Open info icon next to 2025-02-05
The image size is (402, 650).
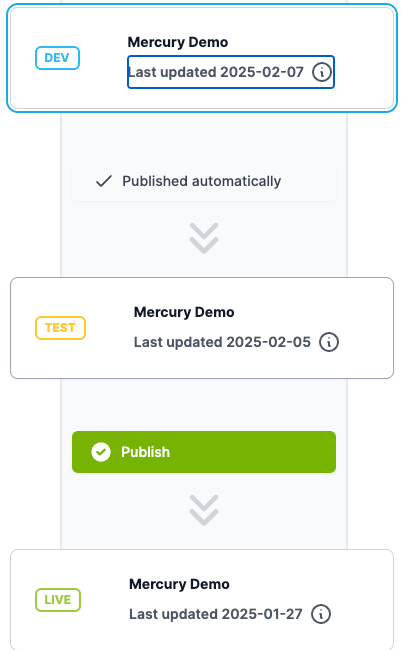(329, 342)
